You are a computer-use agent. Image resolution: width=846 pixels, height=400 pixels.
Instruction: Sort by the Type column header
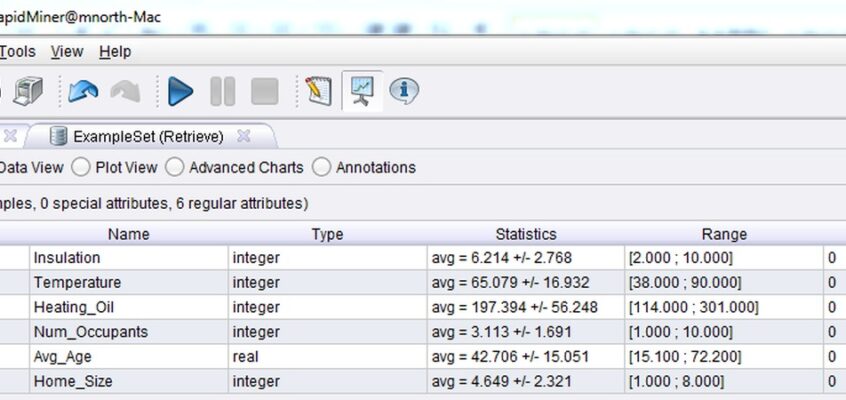[327, 234]
